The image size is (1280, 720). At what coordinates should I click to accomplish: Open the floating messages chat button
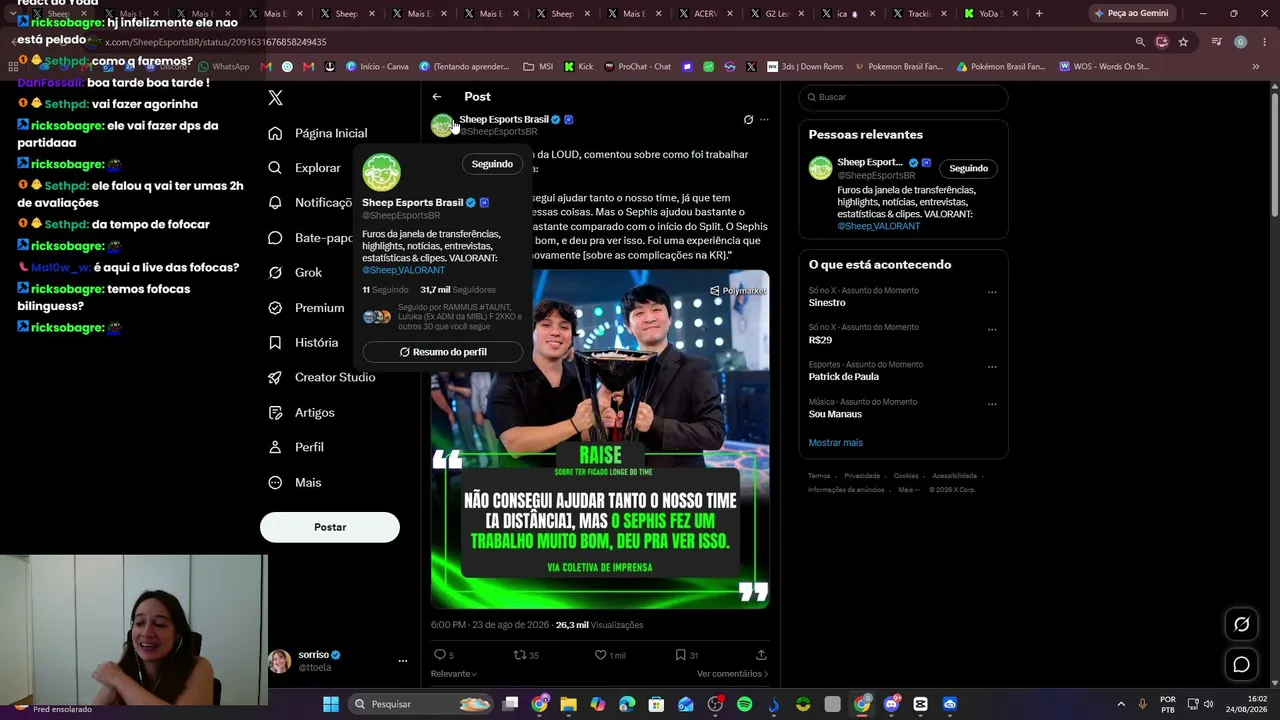pos(1241,664)
